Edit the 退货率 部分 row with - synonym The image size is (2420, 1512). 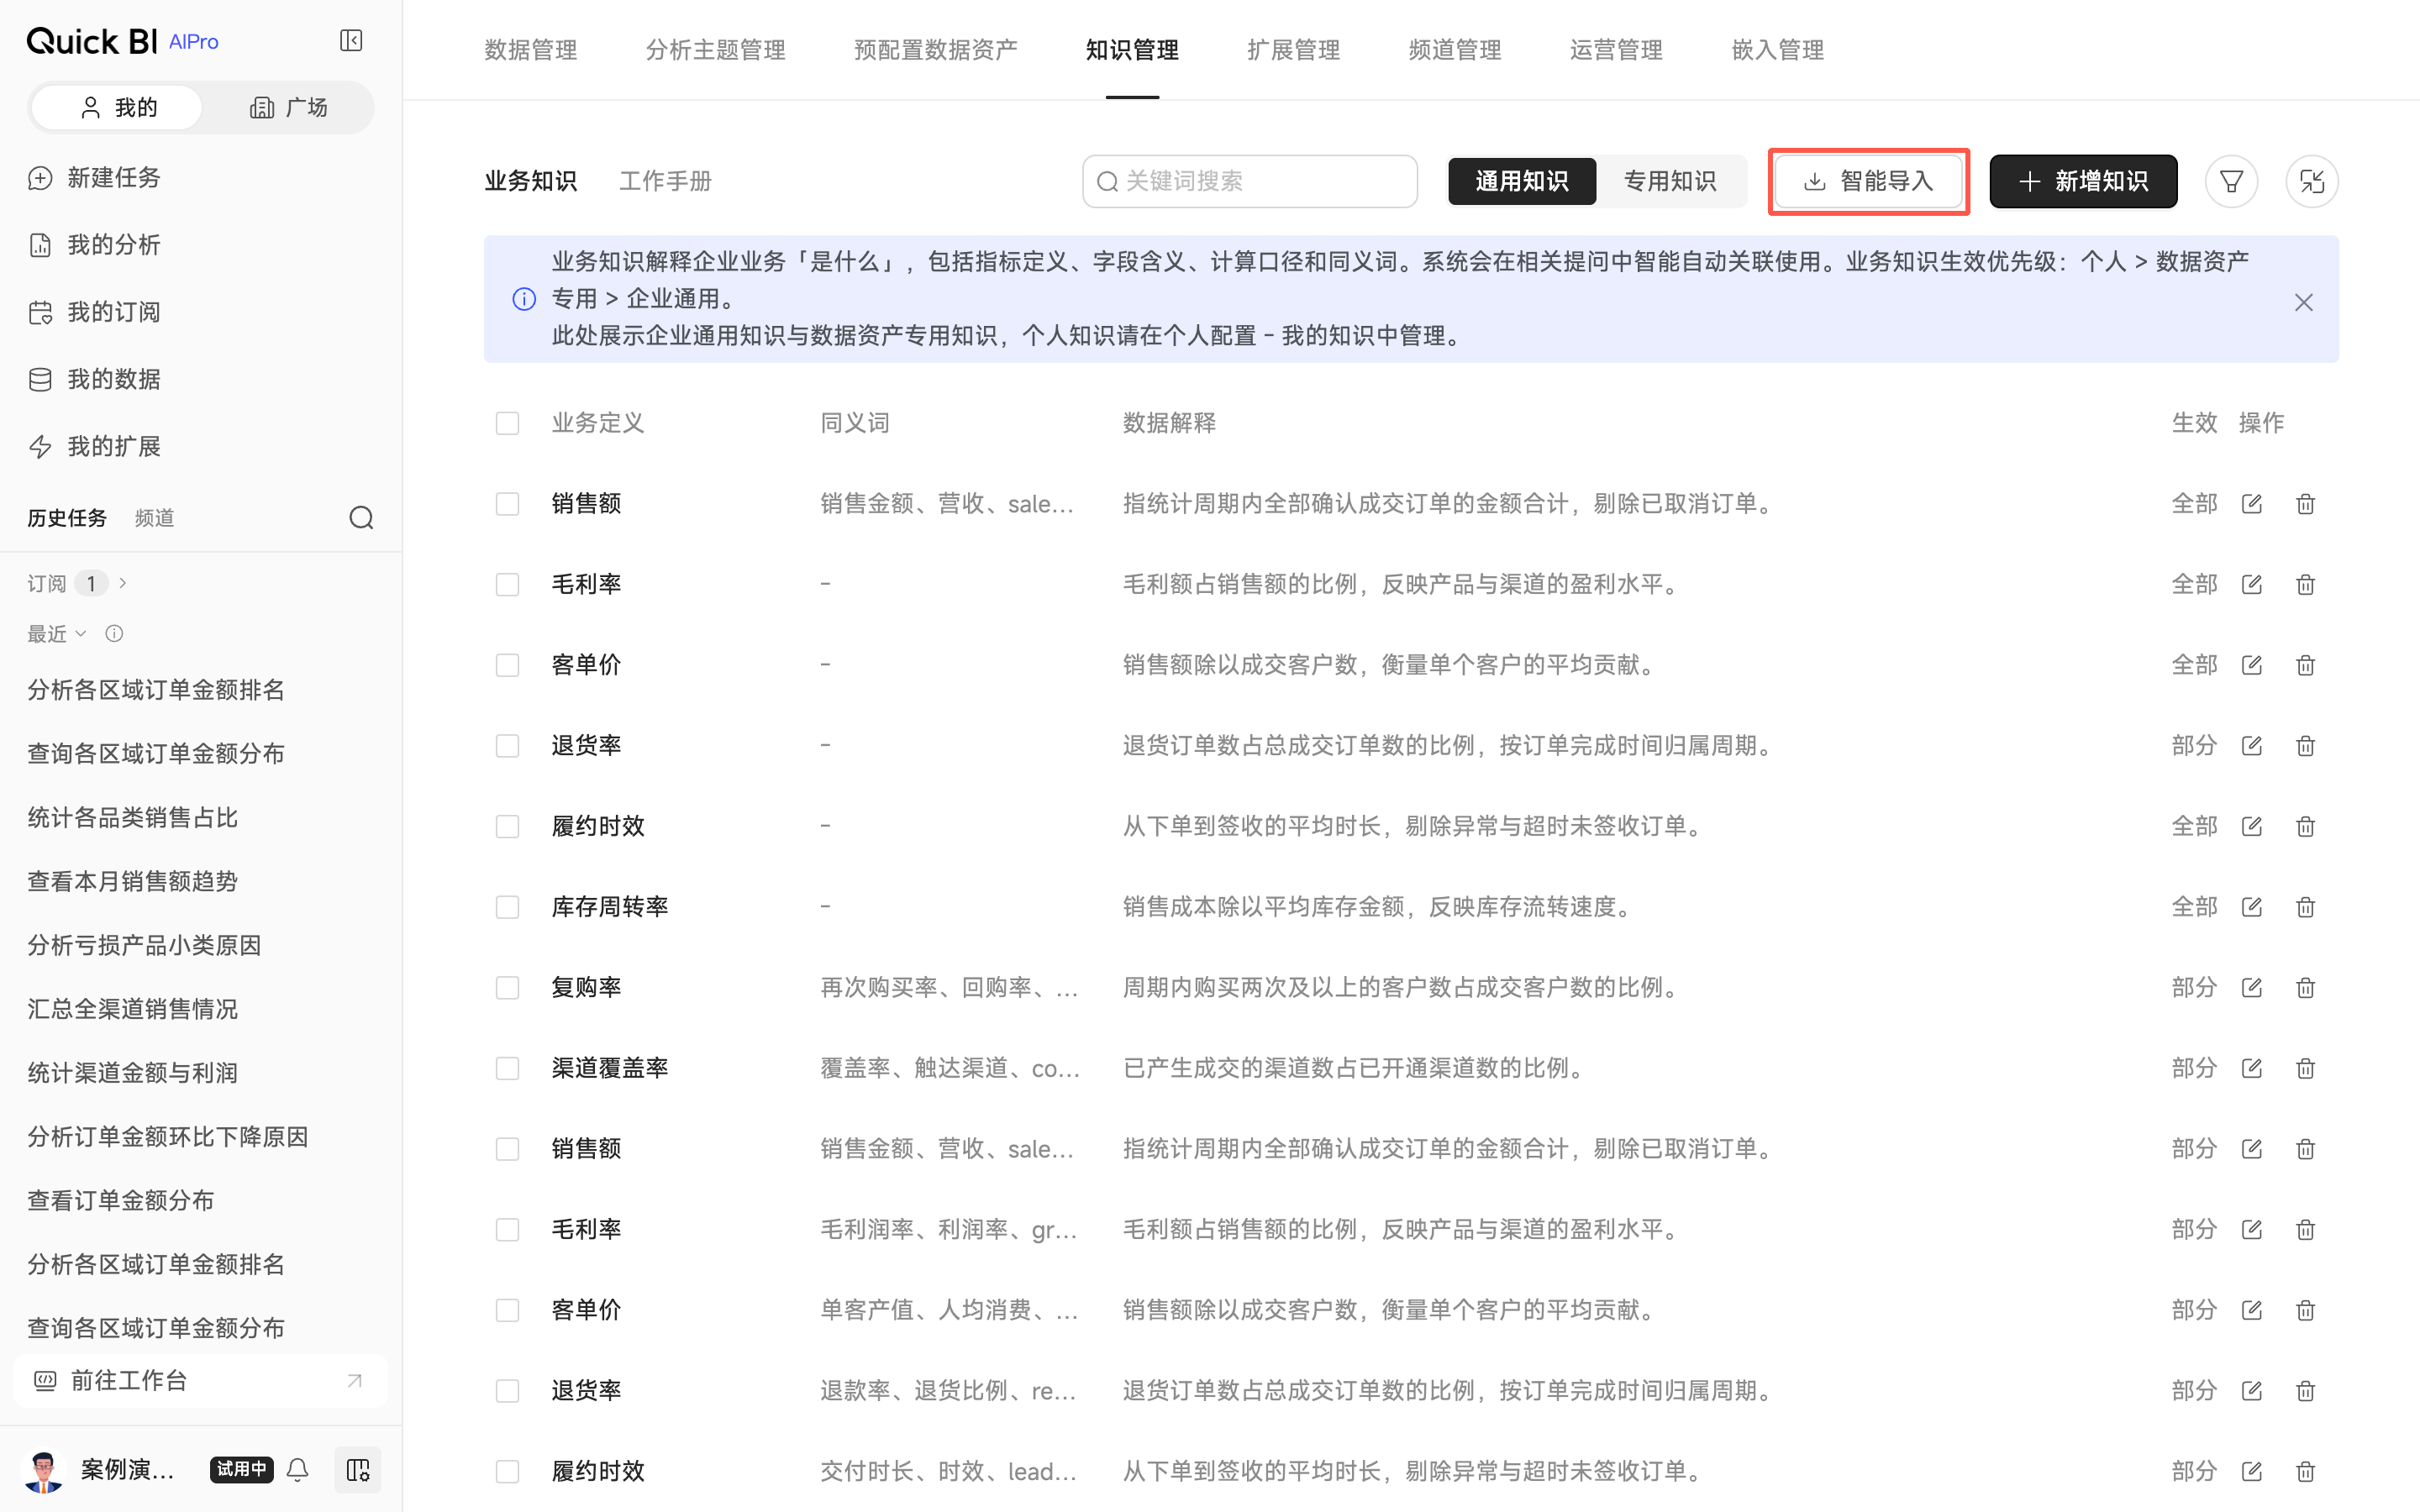point(2251,745)
